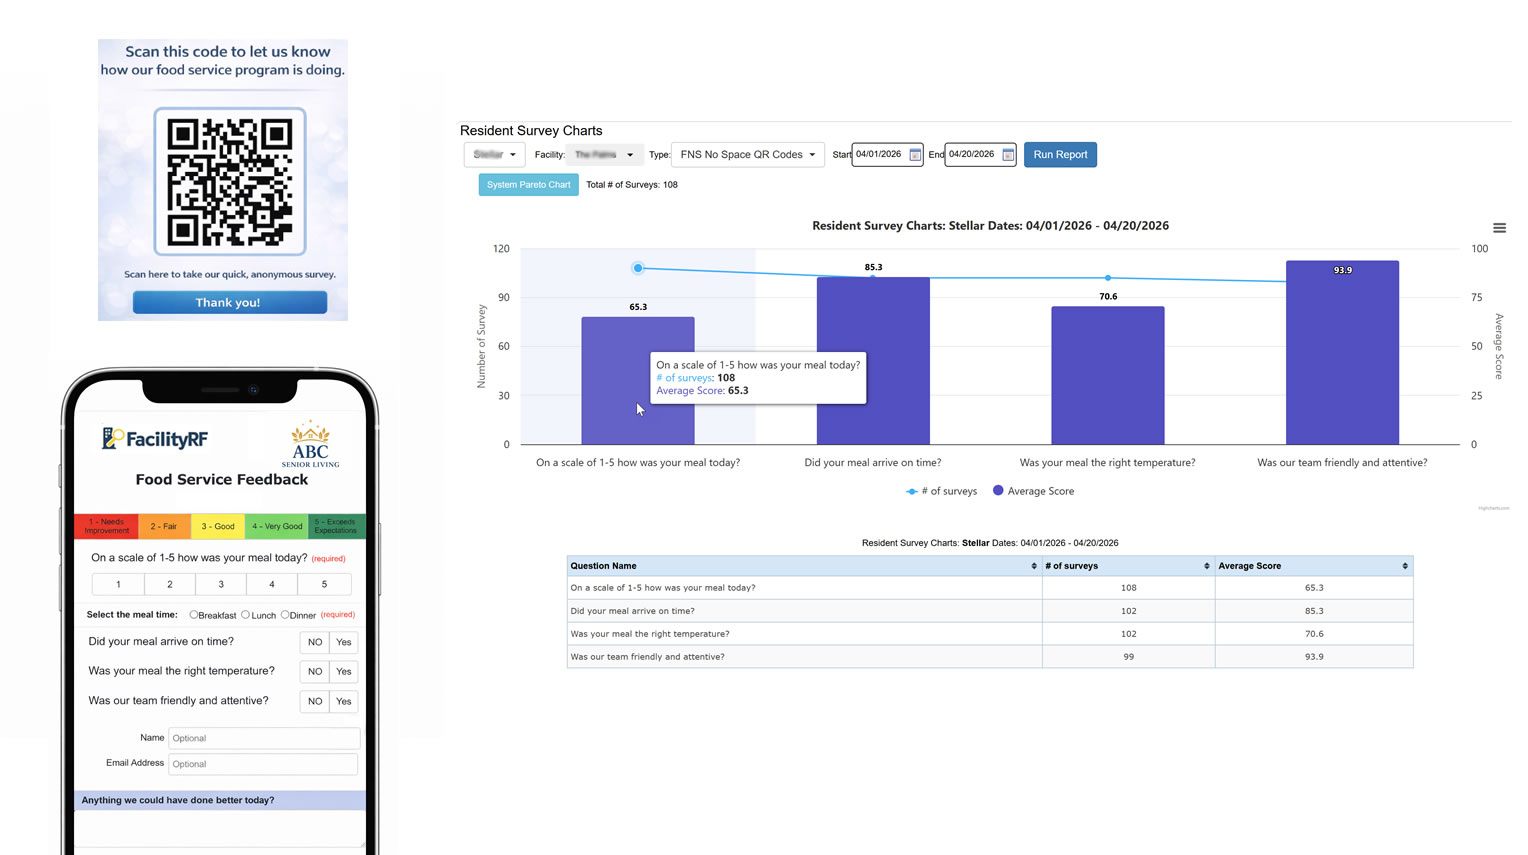Click table cell showing 99 surveys
Image resolution: width=1528 pixels, height=855 pixels.
(1129, 657)
